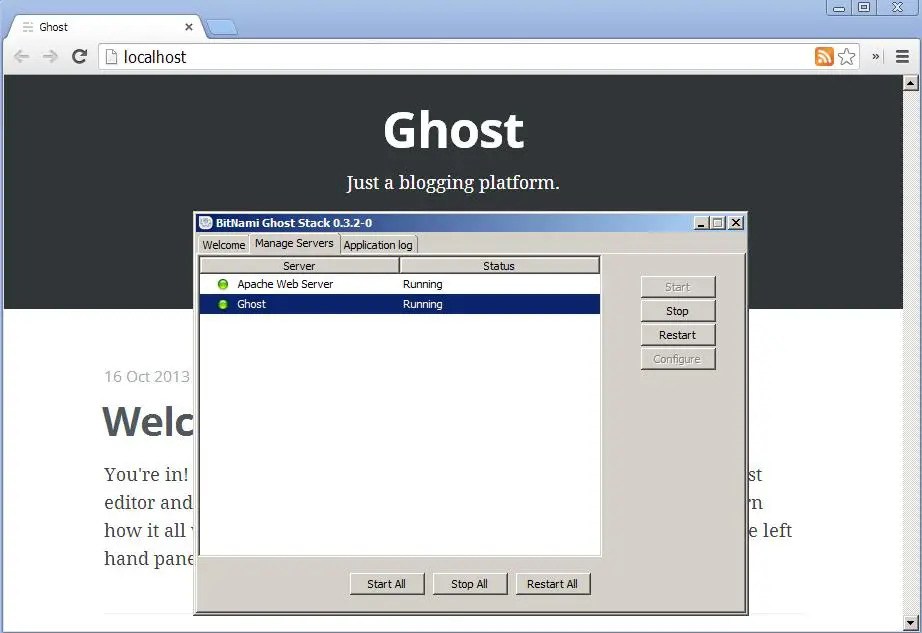922x633 pixels.
Task: Click the browser forward arrow
Action: point(50,56)
